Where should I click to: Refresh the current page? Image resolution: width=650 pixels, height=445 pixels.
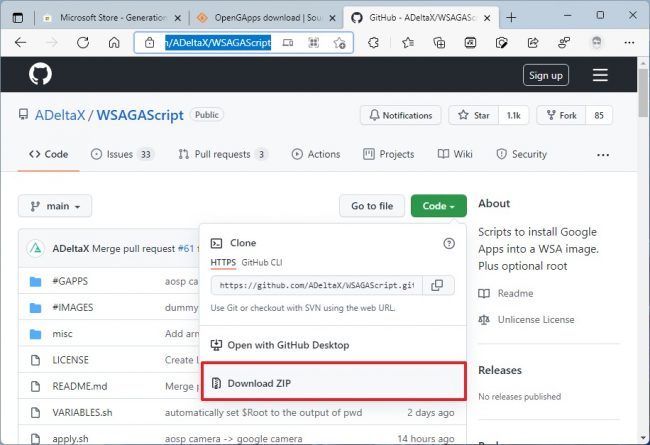pyautogui.click(x=83, y=42)
